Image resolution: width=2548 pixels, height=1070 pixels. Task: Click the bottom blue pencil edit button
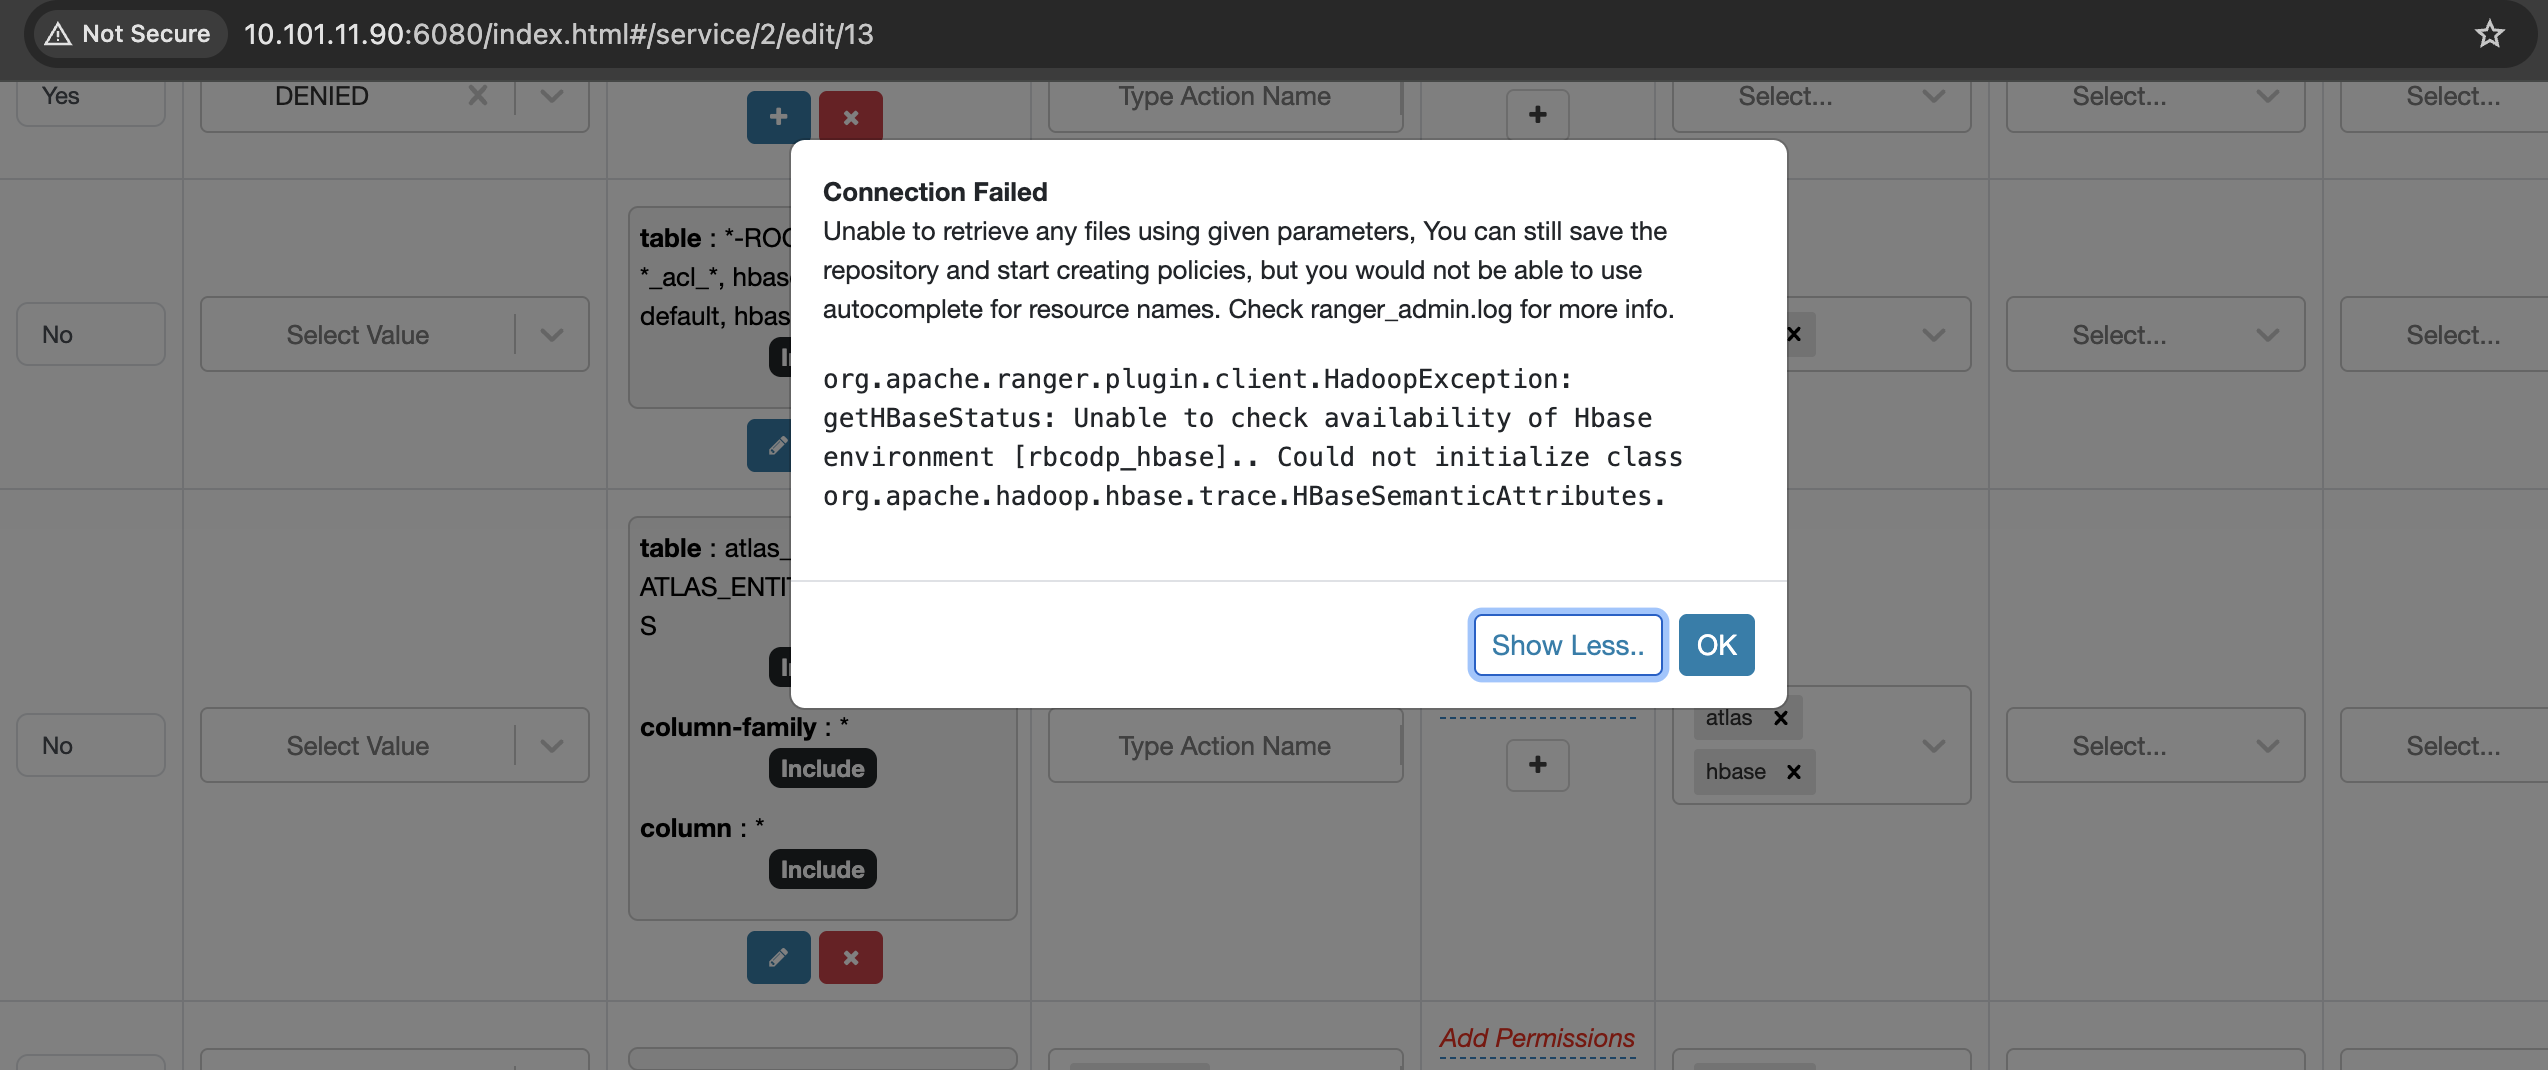point(778,957)
